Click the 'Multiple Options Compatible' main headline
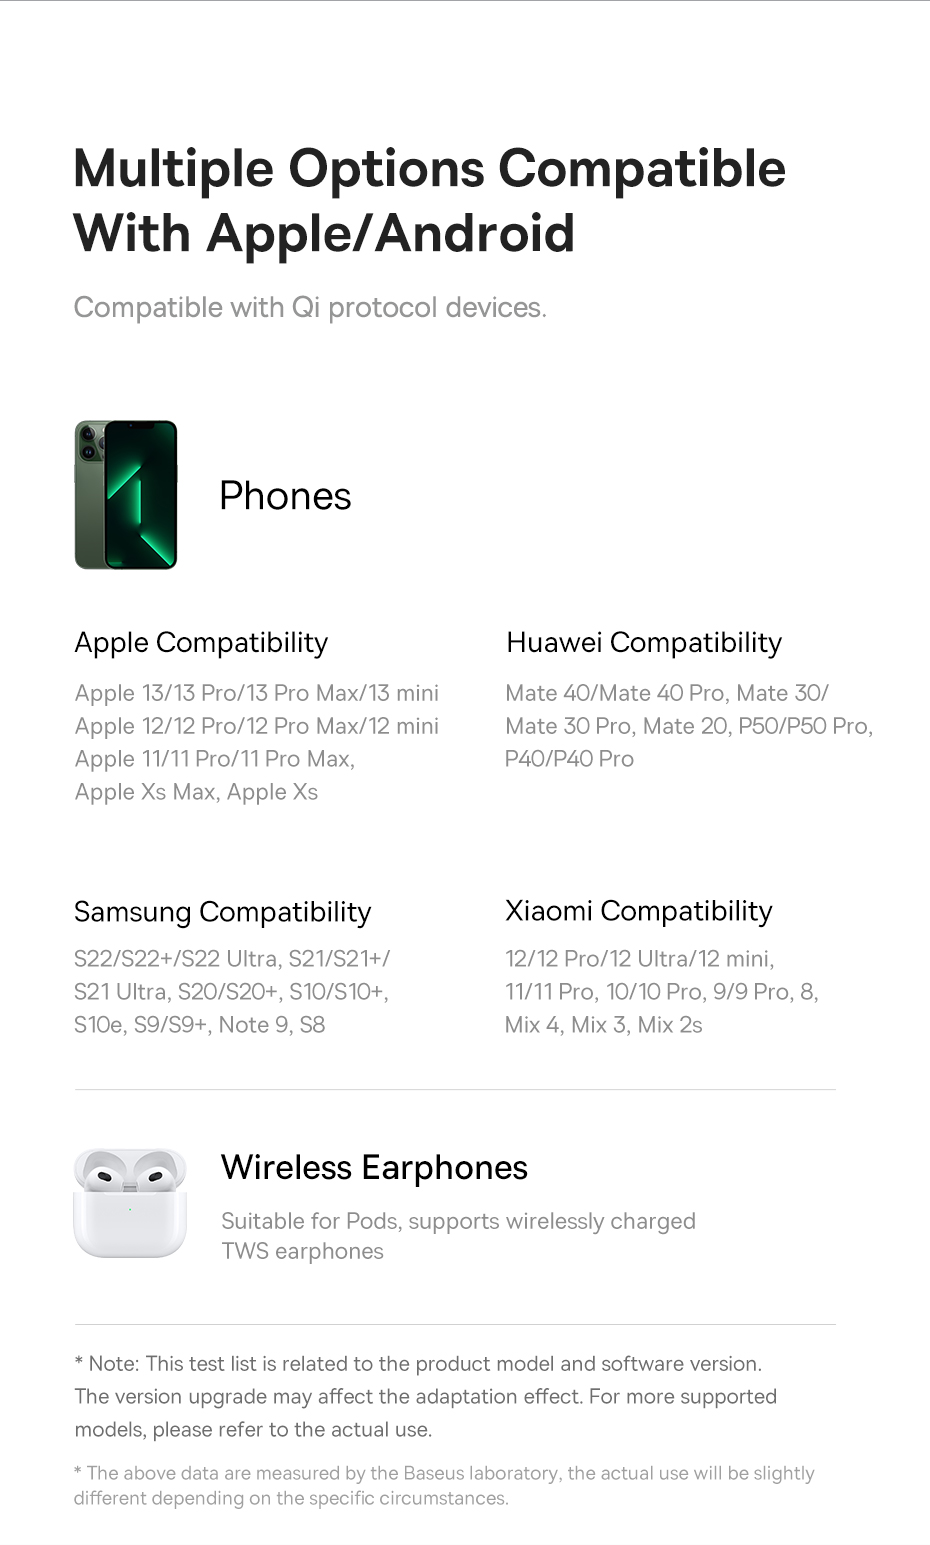Viewport: 930px width, 1545px height. (x=429, y=168)
